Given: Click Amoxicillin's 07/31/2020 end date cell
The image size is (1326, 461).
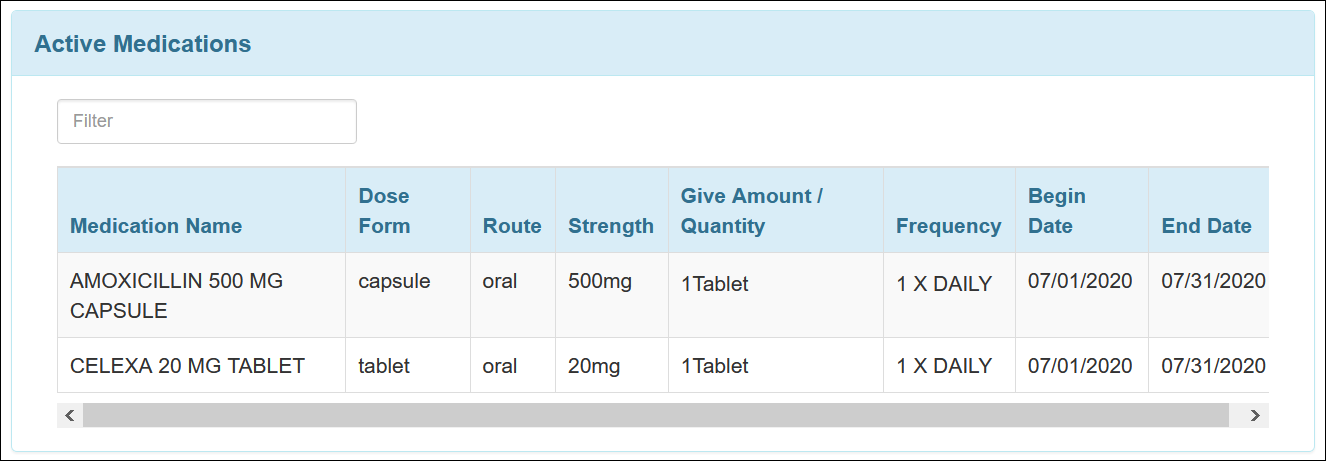Looking at the screenshot, I should (x=1213, y=280).
